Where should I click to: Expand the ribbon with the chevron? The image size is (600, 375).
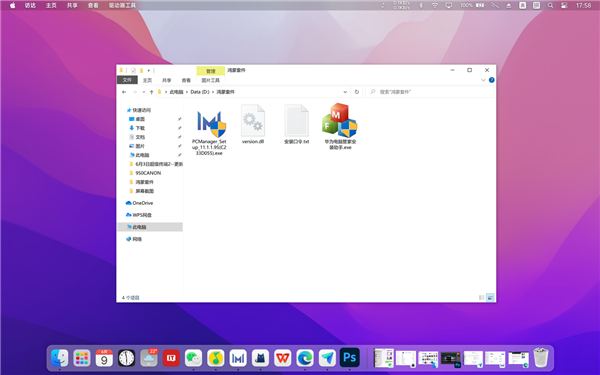click(483, 80)
